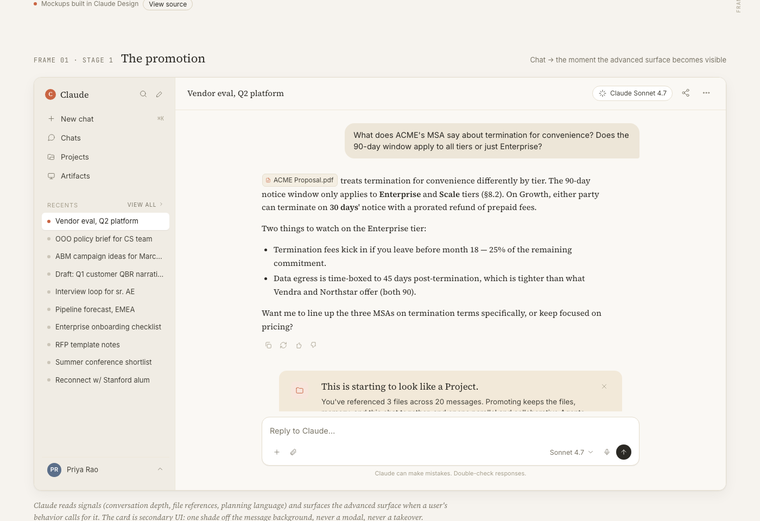Click the microphone voice input icon
Image resolution: width=760 pixels, height=521 pixels.
pos(607,452)
